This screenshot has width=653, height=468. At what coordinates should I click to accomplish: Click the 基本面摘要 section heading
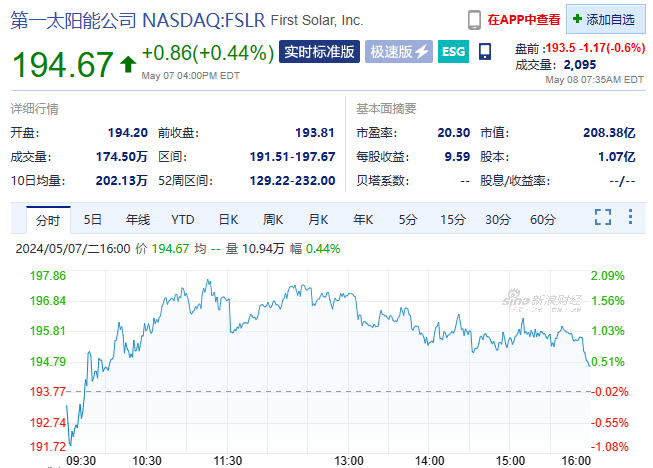click(386, 109)
